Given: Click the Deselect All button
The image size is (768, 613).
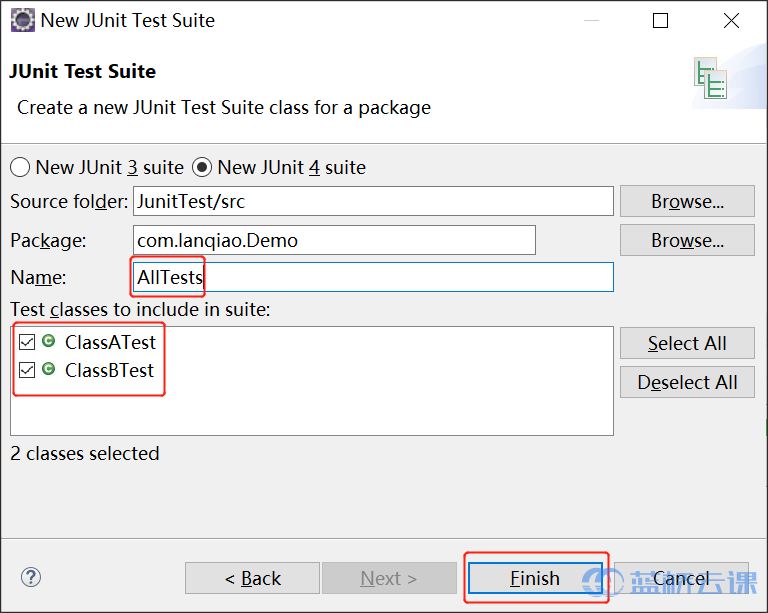Looking at the screenshot, I should (687, 382).
